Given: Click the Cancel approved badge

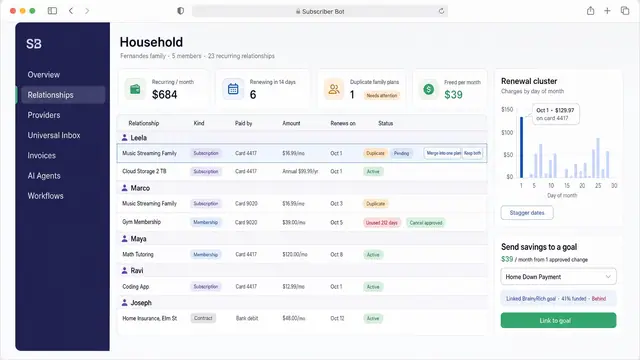Looking at the screenshot, I should point(426,222).
